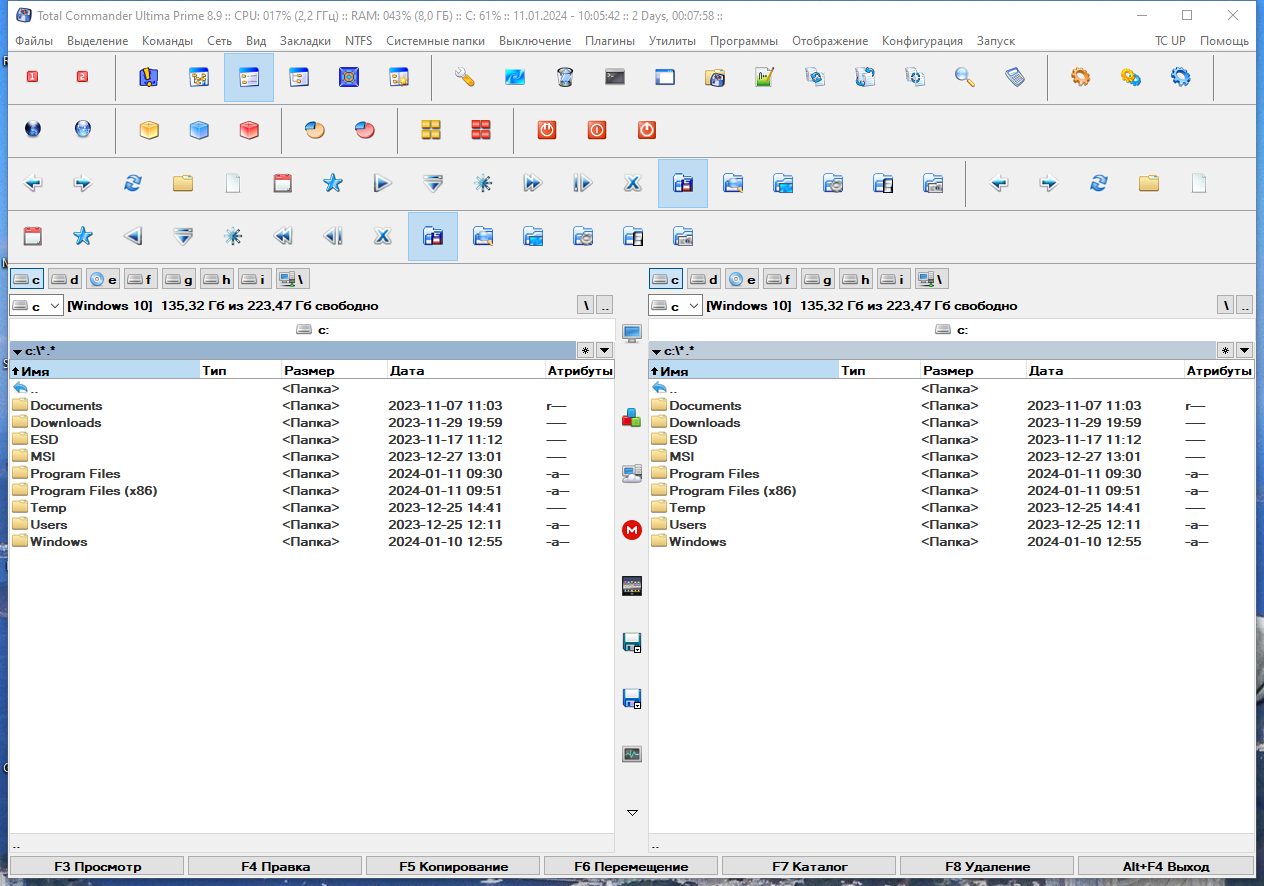
Task: Go to root with left panel backslash button
Action: 586,305
